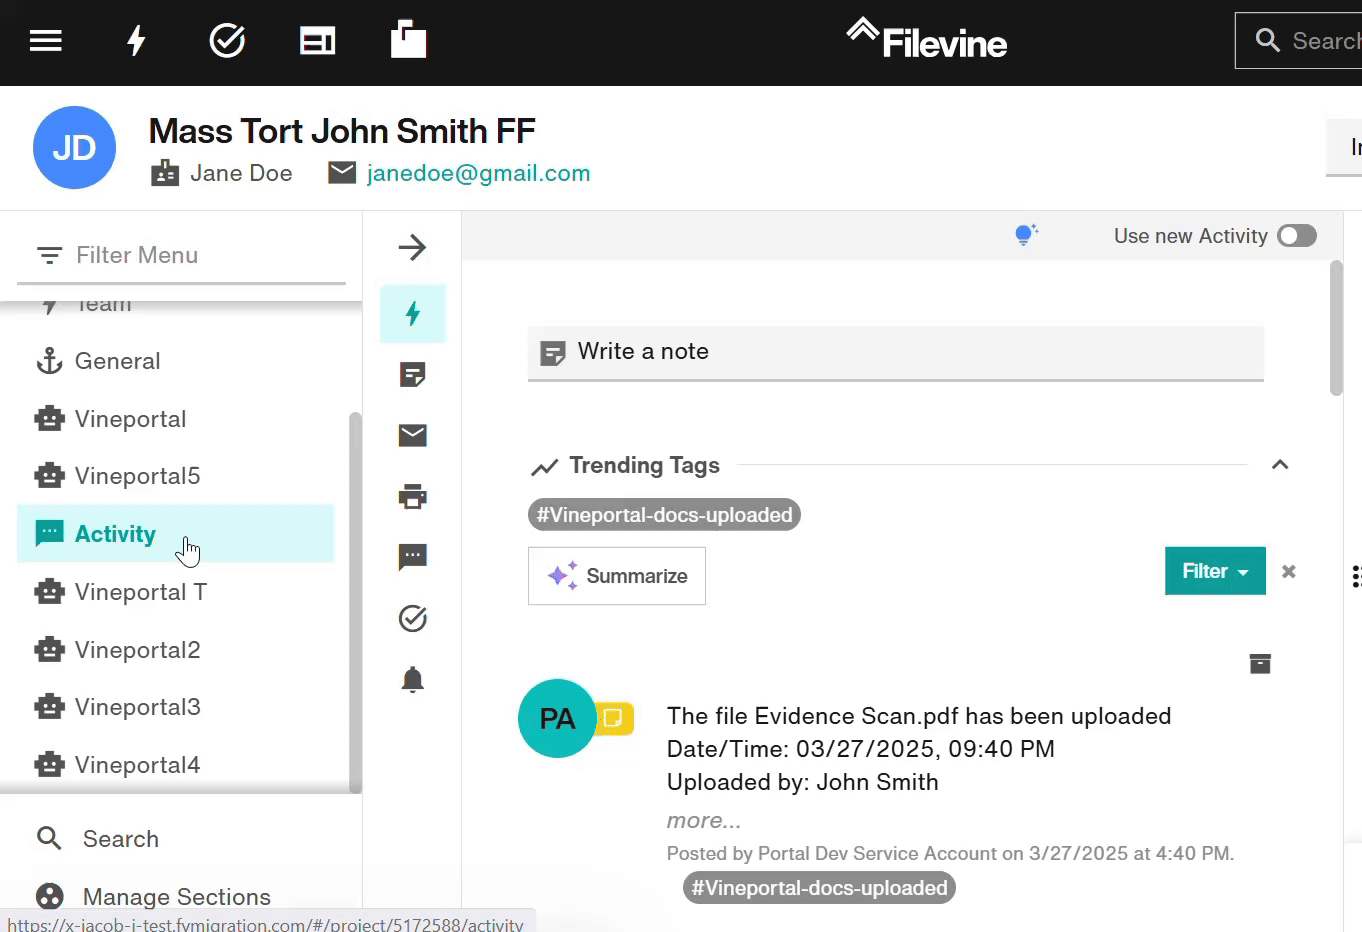Screen dimensions: 1362x932
Task: Click the envelope icon beside the email address
Action: (342, 173)
